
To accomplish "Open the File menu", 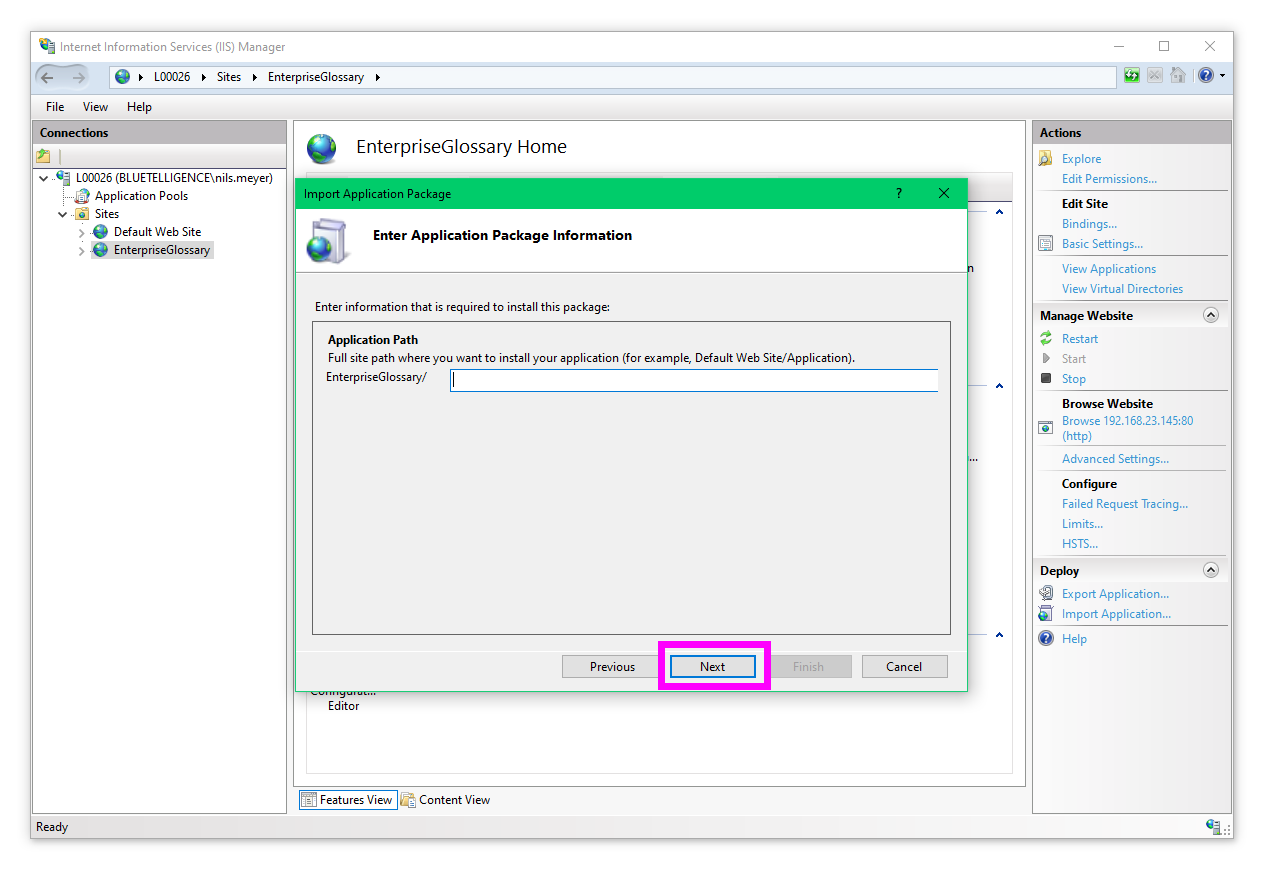I will pyautogui.click(x=55, y=107).
